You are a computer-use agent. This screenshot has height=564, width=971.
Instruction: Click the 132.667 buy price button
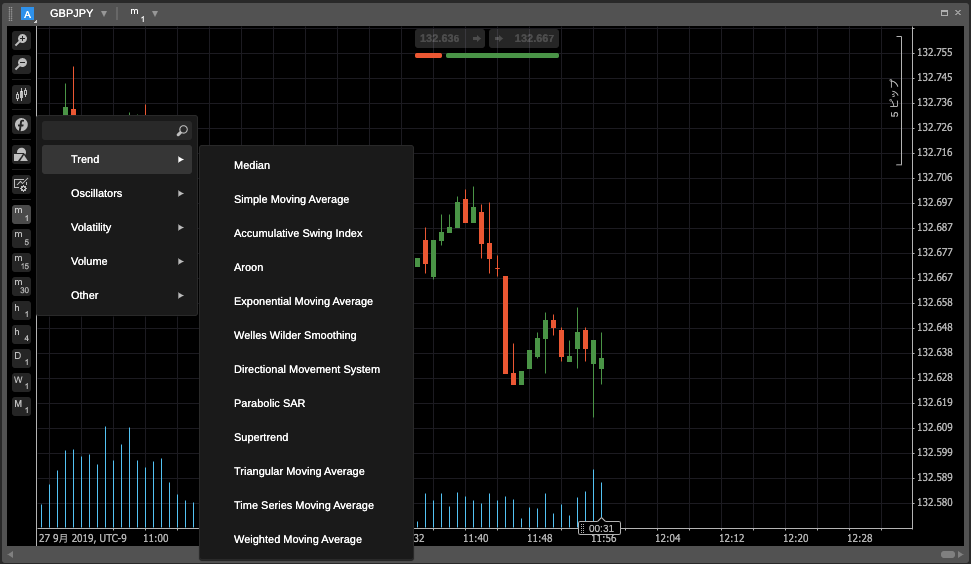pos(524,39)
